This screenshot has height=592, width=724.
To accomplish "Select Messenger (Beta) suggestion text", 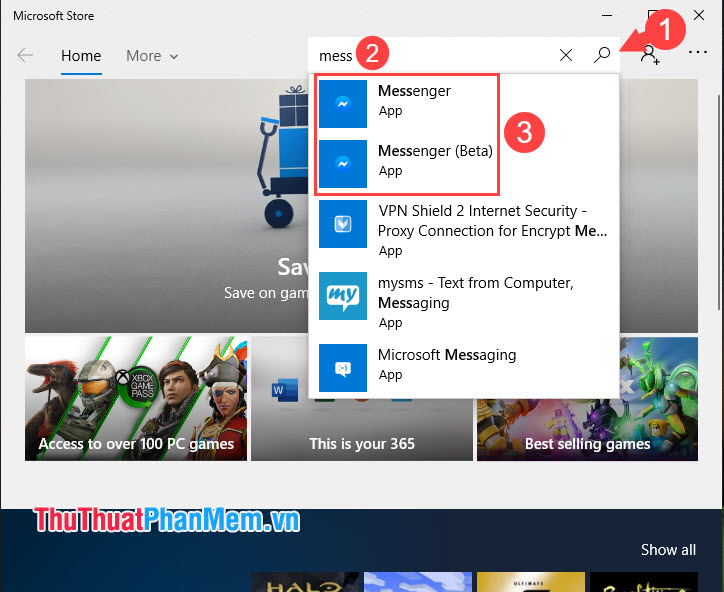I will click(x=435, y=151).
